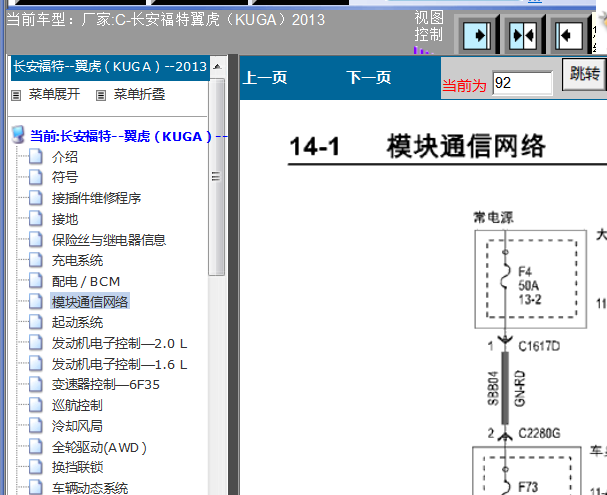The height and width of the screenshot is (495, 607).
Task: Click the page icon next to 起动系统
Action: (x=36, y=322)
